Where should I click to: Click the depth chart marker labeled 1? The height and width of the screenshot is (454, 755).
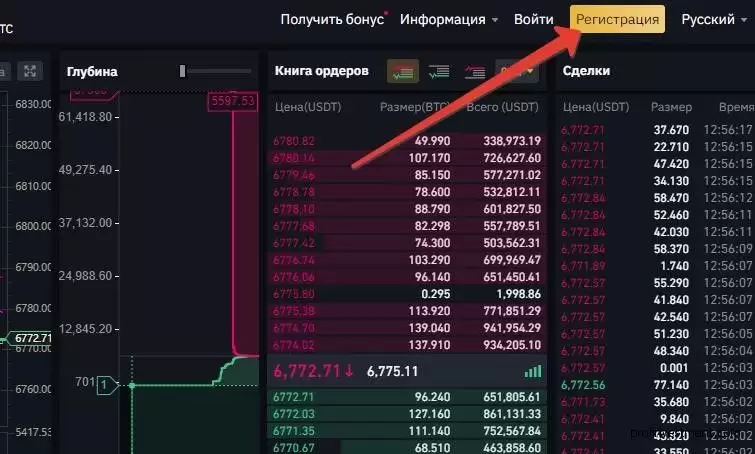(107, 385)
